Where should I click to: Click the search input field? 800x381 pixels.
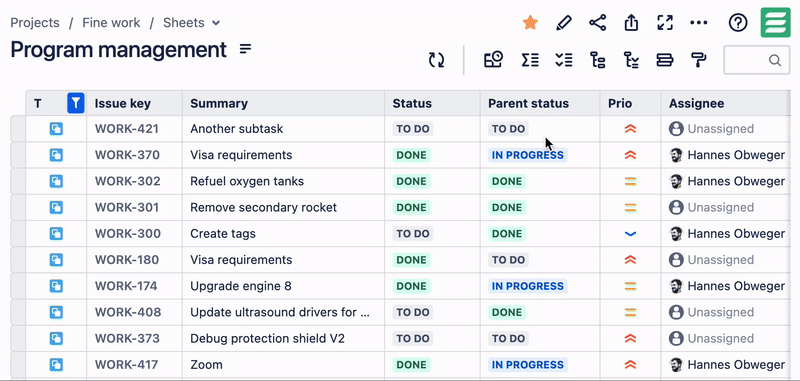757,60
